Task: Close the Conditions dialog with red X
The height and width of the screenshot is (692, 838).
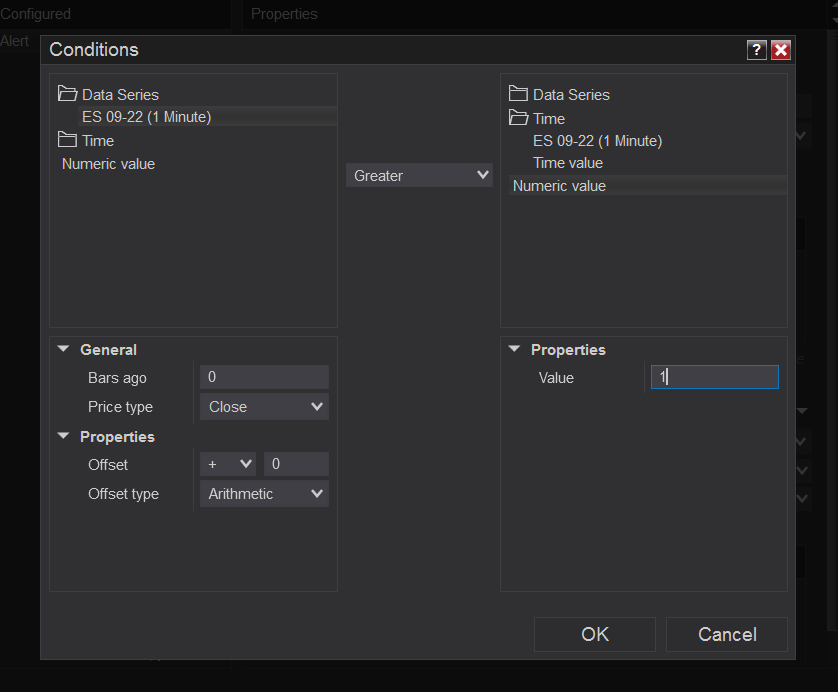Action: pyautogui.click(x=781, y=50)
